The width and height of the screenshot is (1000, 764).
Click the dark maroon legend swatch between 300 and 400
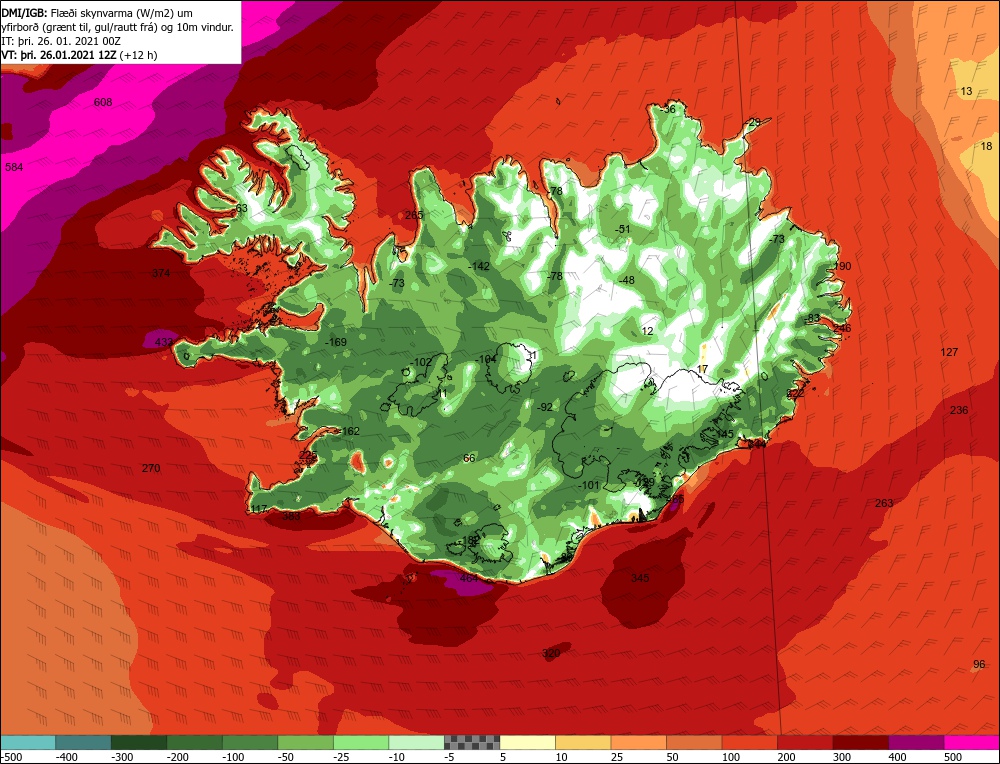coord(861,742)
